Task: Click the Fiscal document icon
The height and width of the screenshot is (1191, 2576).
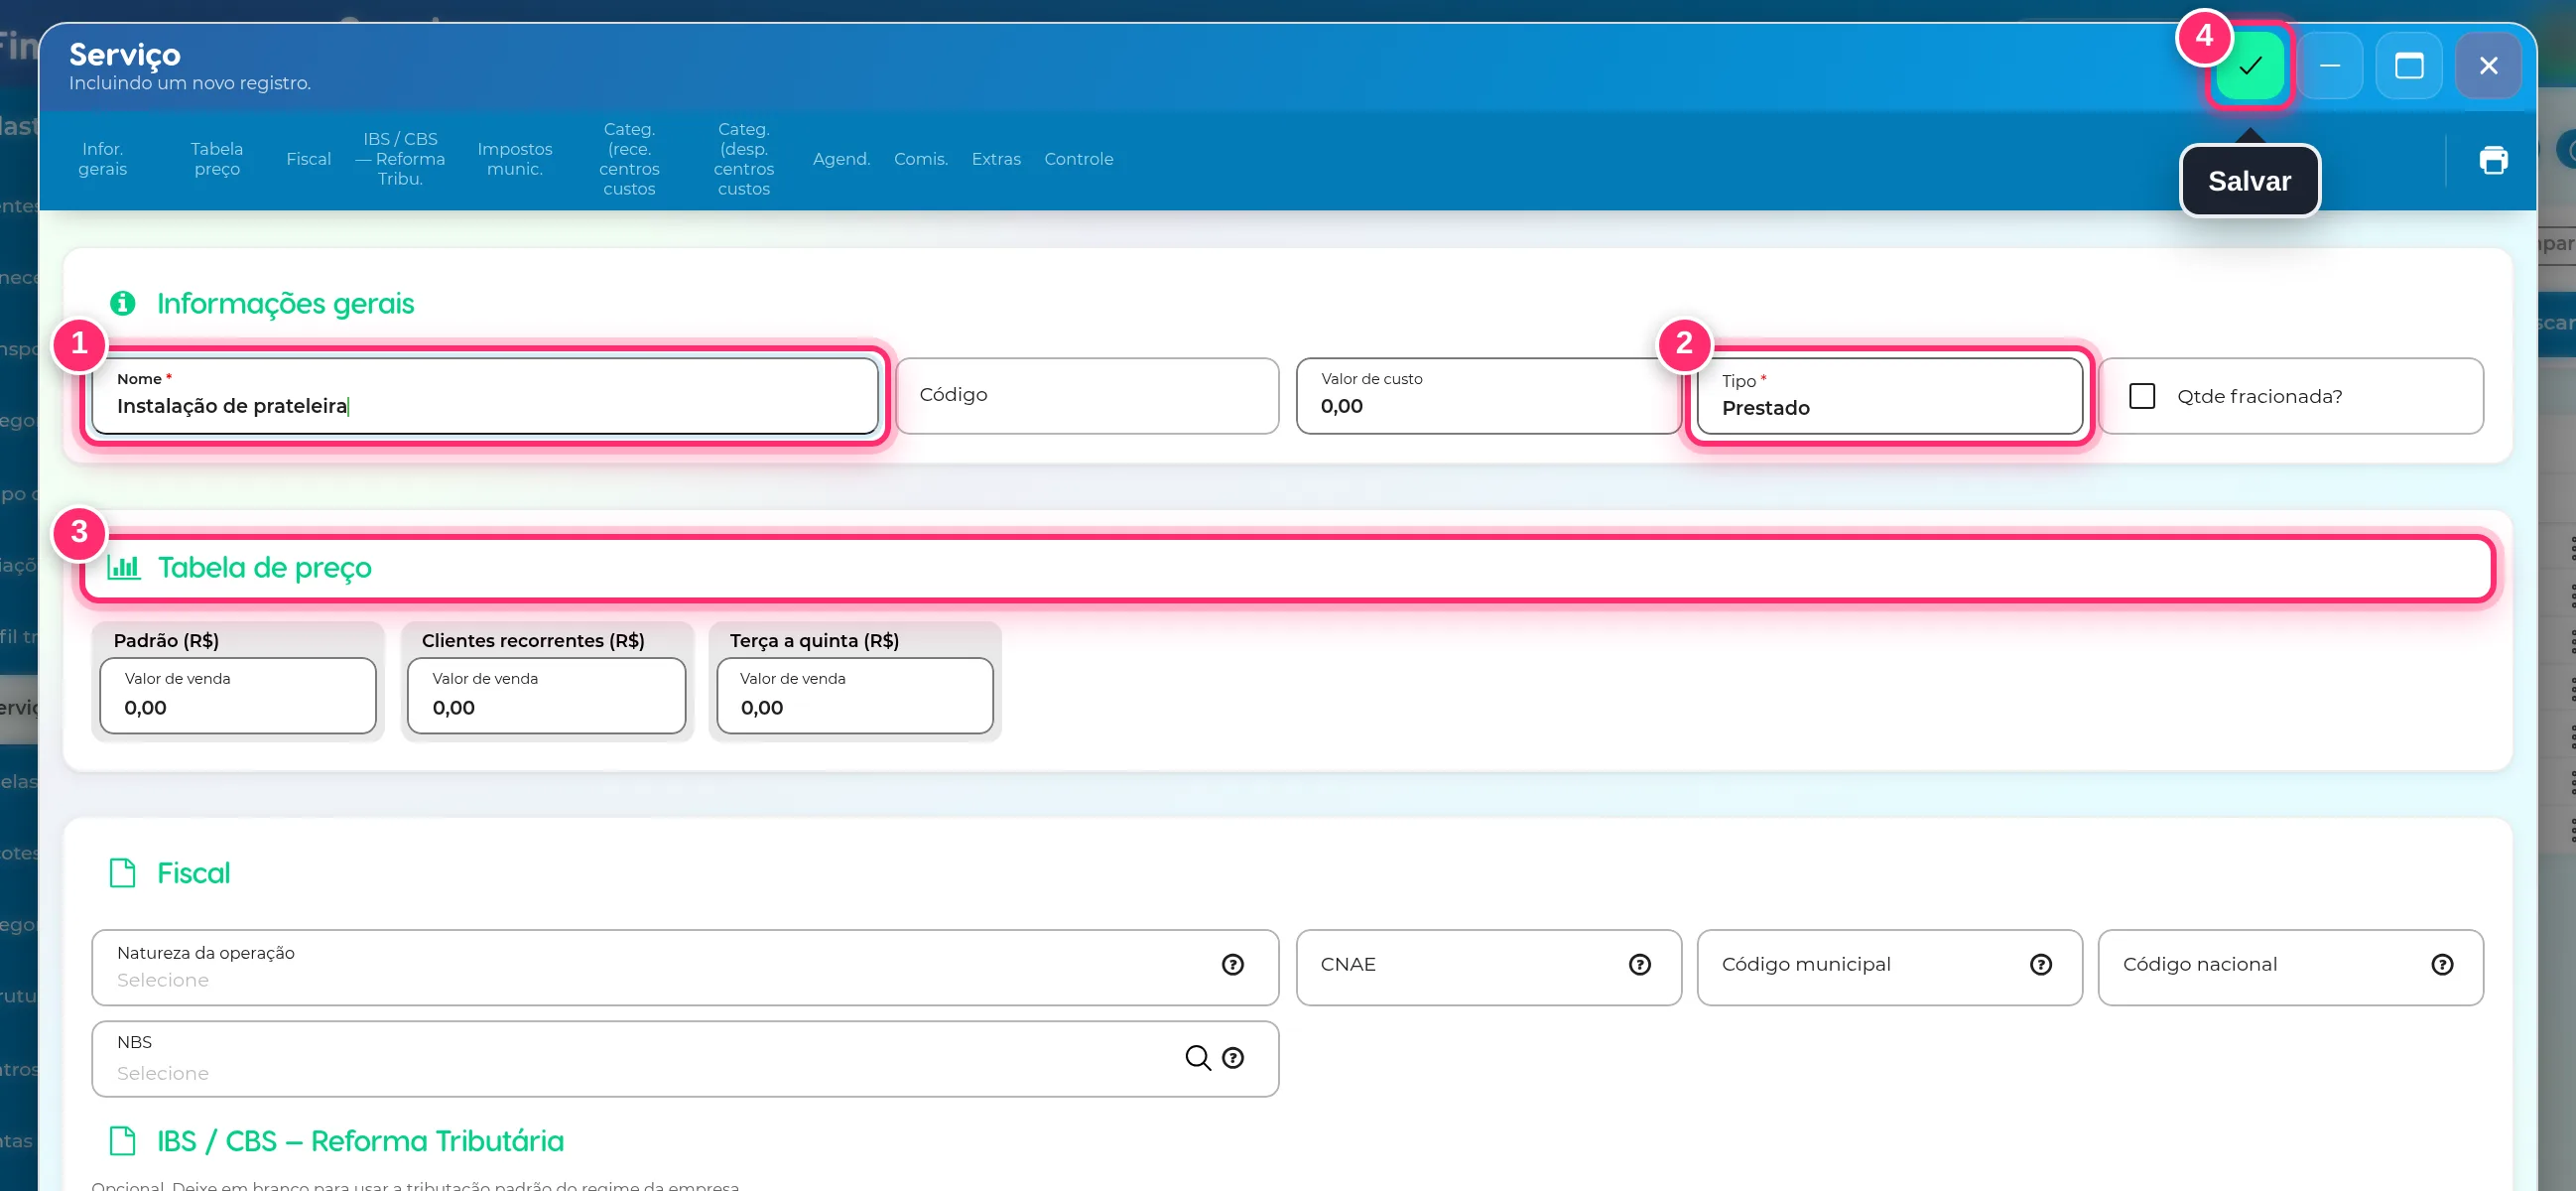Action: pos(122,872)
